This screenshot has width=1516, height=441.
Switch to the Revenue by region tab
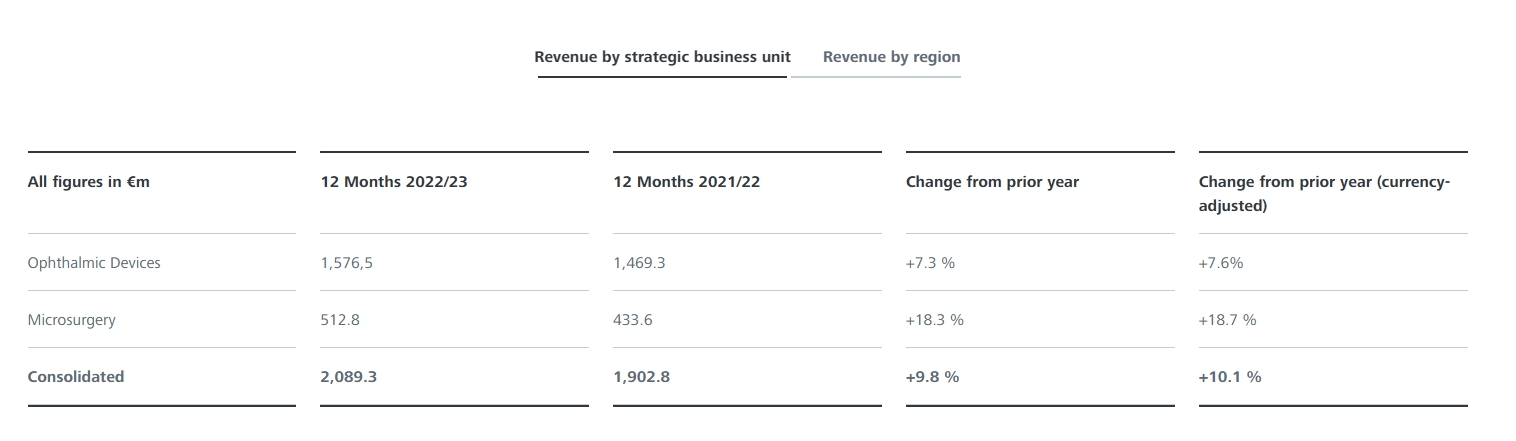(x=891, y=57)
